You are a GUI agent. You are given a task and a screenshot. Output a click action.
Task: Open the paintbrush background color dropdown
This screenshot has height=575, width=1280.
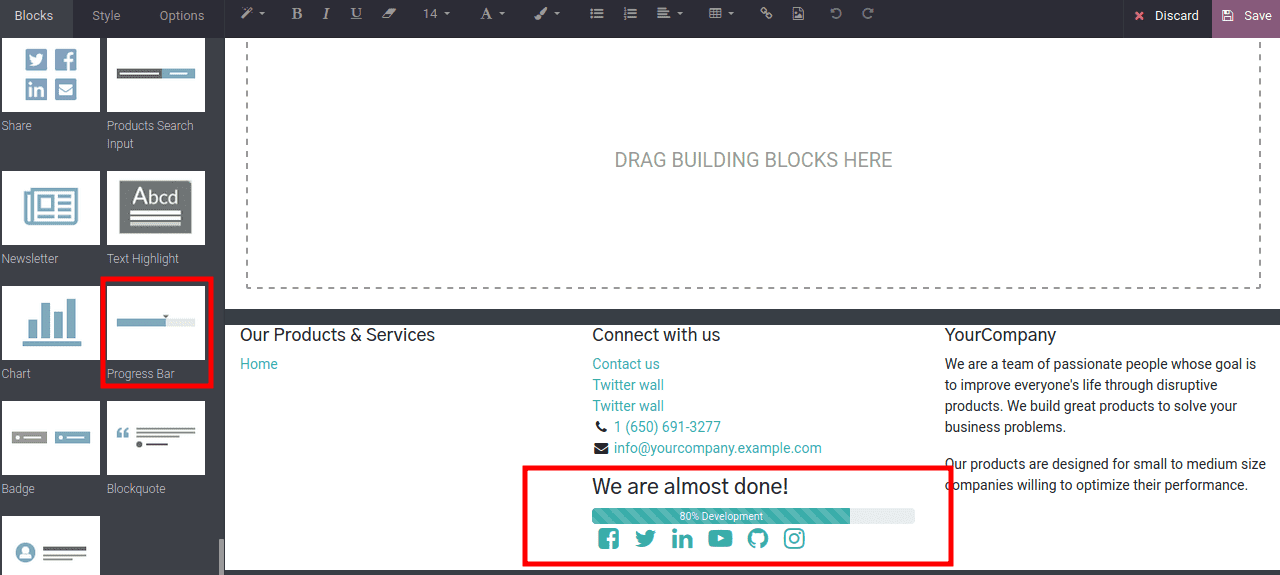coord(546,14)
